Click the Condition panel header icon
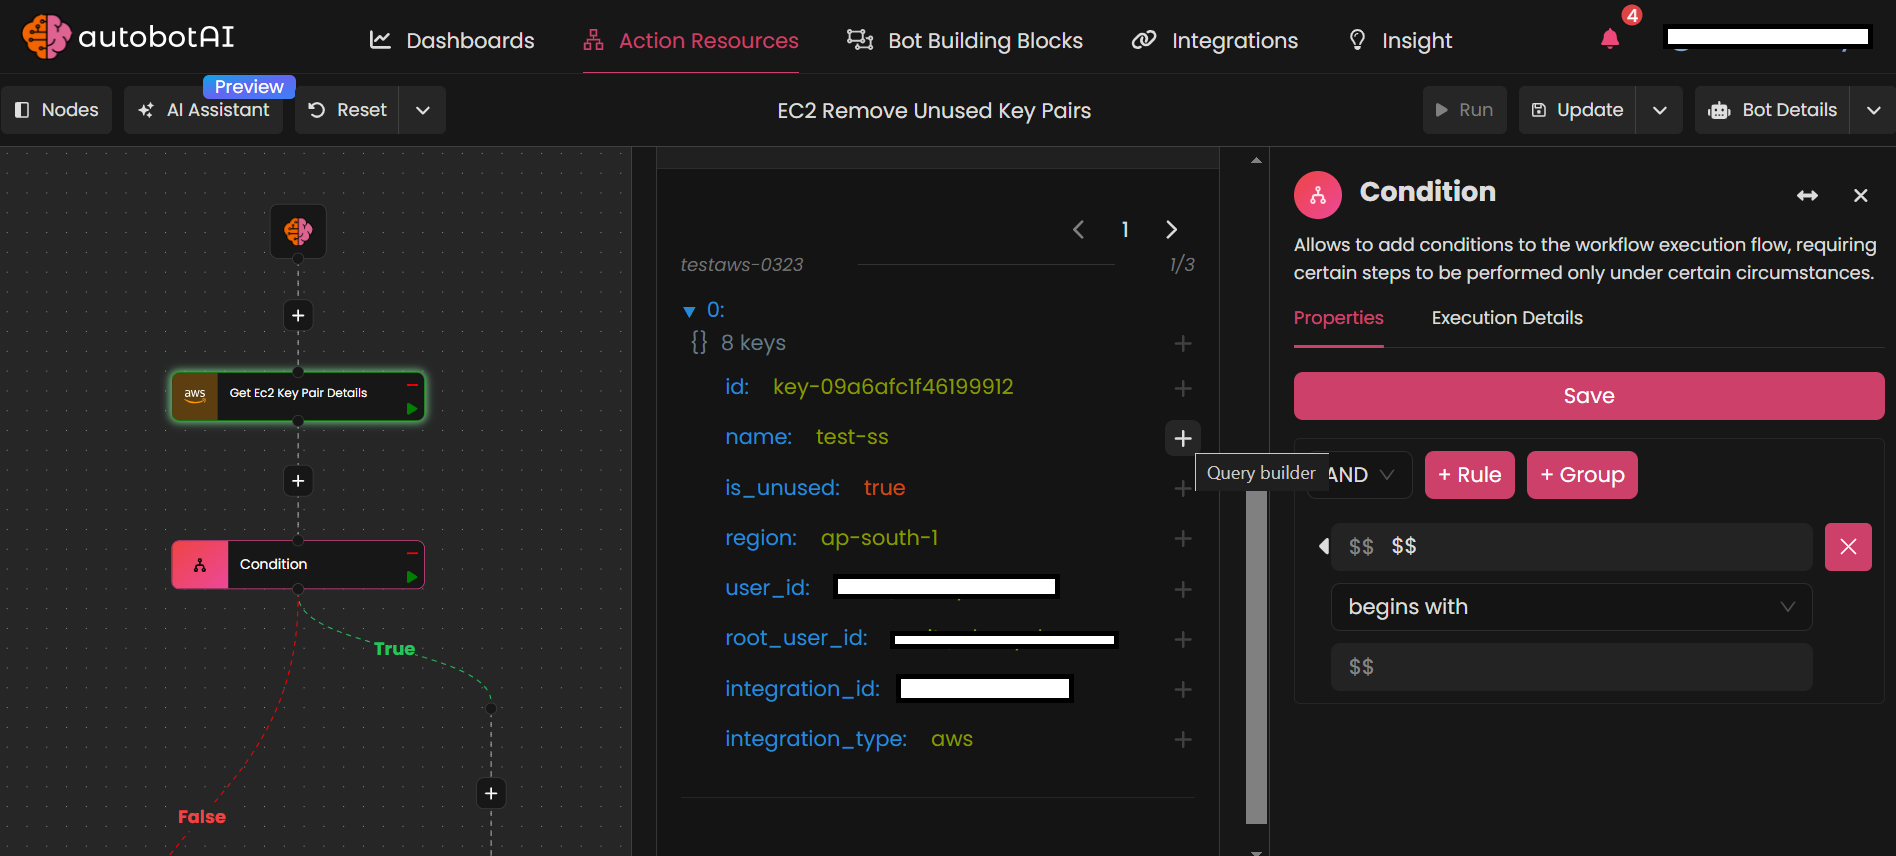1896x856 pixels. pos(1318,195)
